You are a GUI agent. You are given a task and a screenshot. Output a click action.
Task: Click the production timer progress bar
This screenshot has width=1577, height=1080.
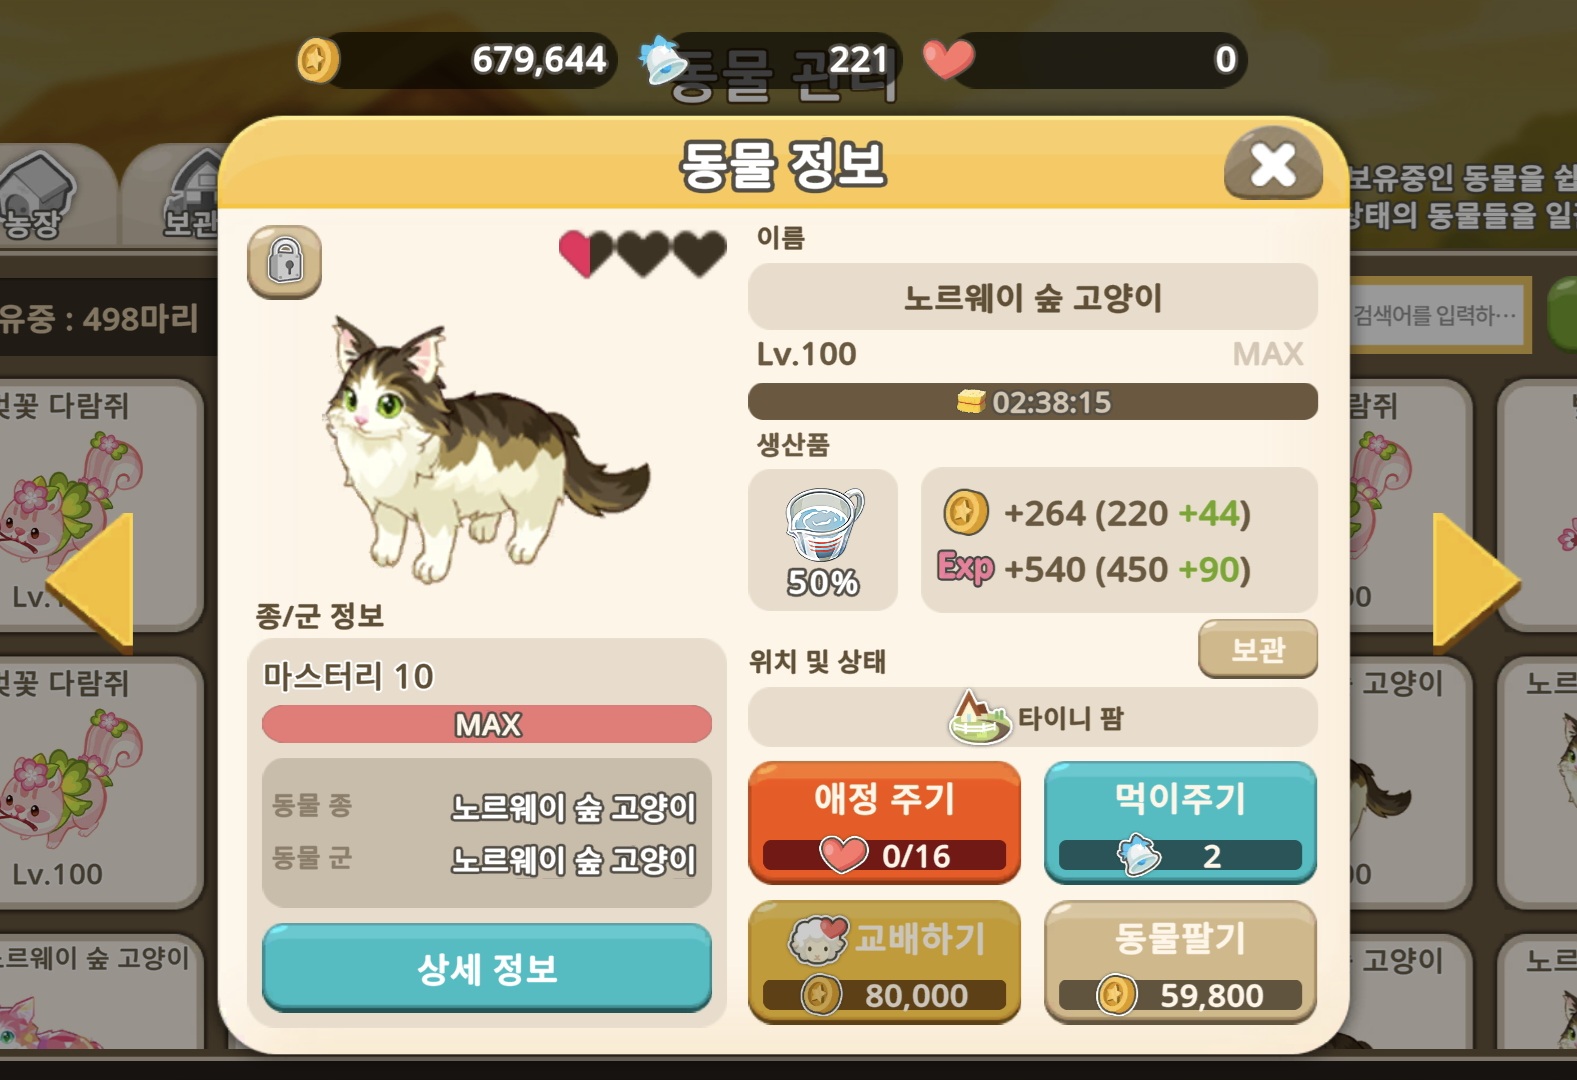(x=1033, y=402)
